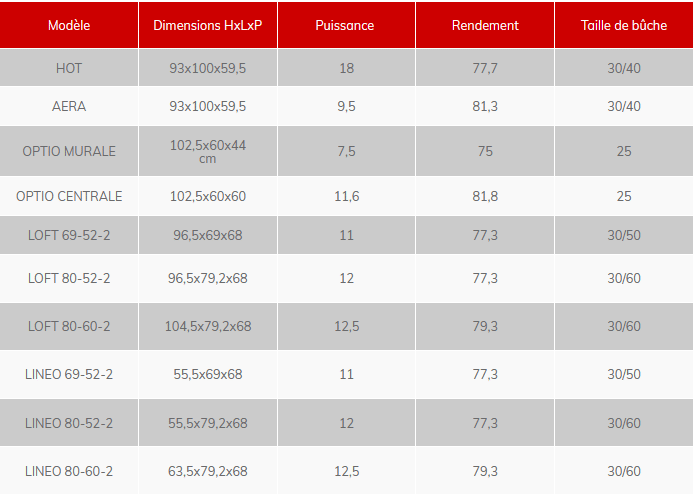Select rendement 77,3 in LINEO 69-52-2 row
695x501 pixels.
[x=485, y=374]
